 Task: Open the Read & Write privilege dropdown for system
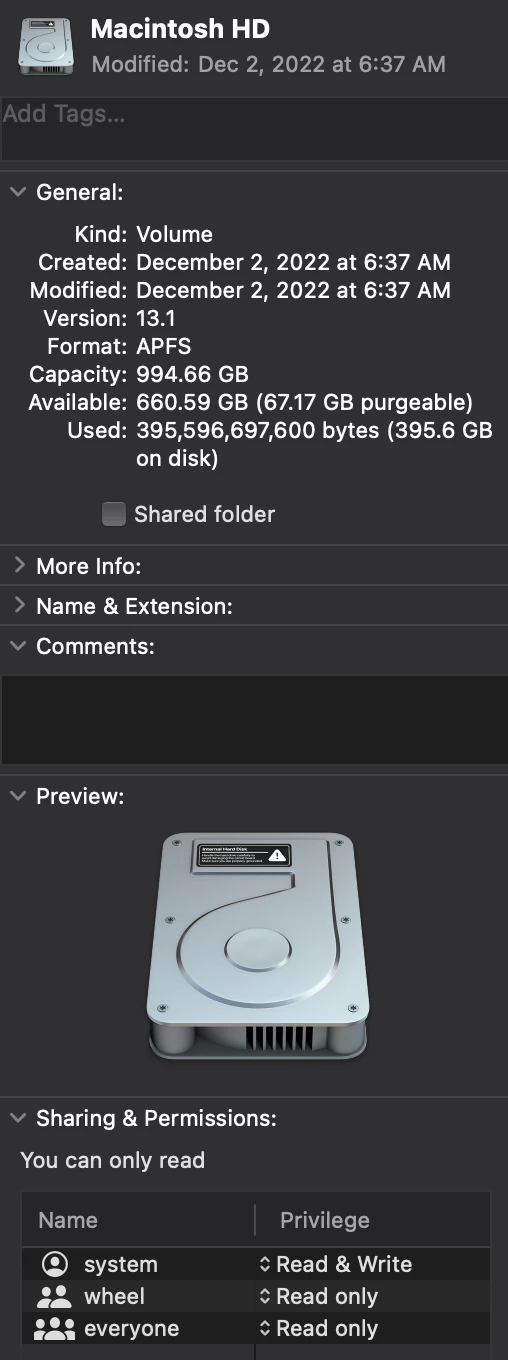pos(335,1264)
